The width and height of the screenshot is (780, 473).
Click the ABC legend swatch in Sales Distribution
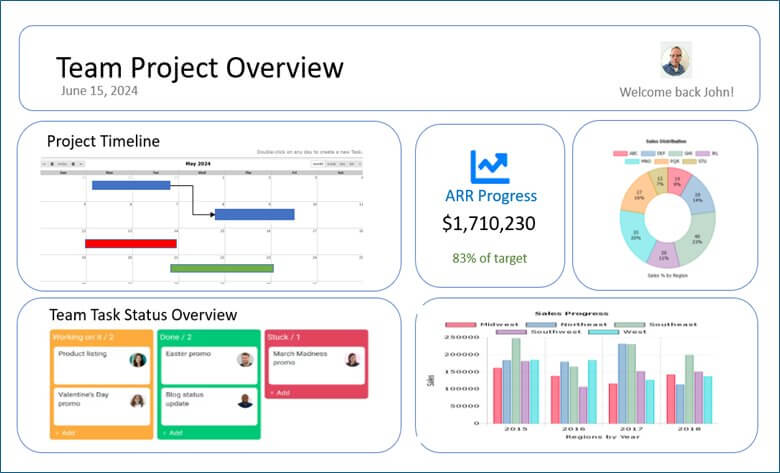click(620, 153)
